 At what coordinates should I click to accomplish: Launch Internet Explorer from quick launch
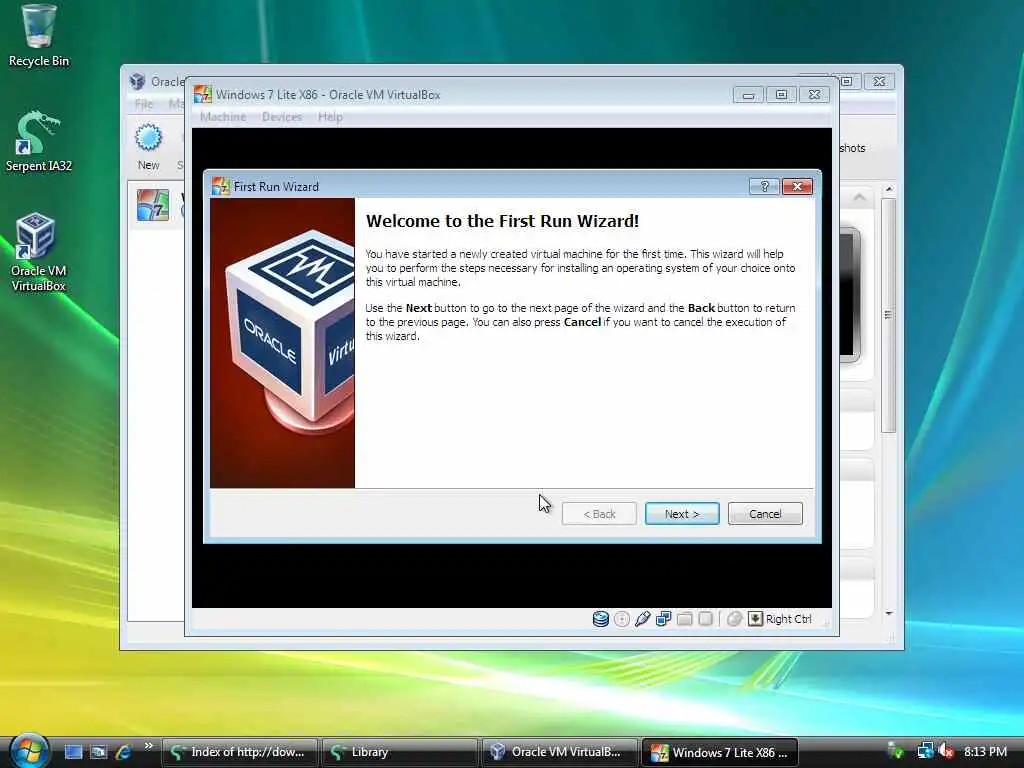123,752
